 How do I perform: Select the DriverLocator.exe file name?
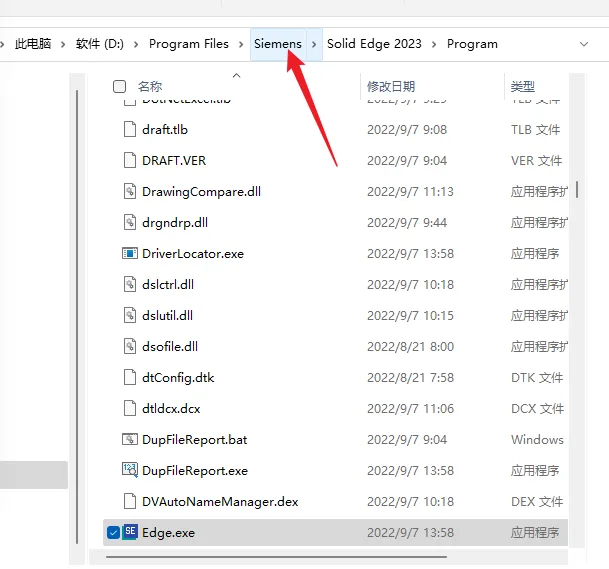point(193,254)
